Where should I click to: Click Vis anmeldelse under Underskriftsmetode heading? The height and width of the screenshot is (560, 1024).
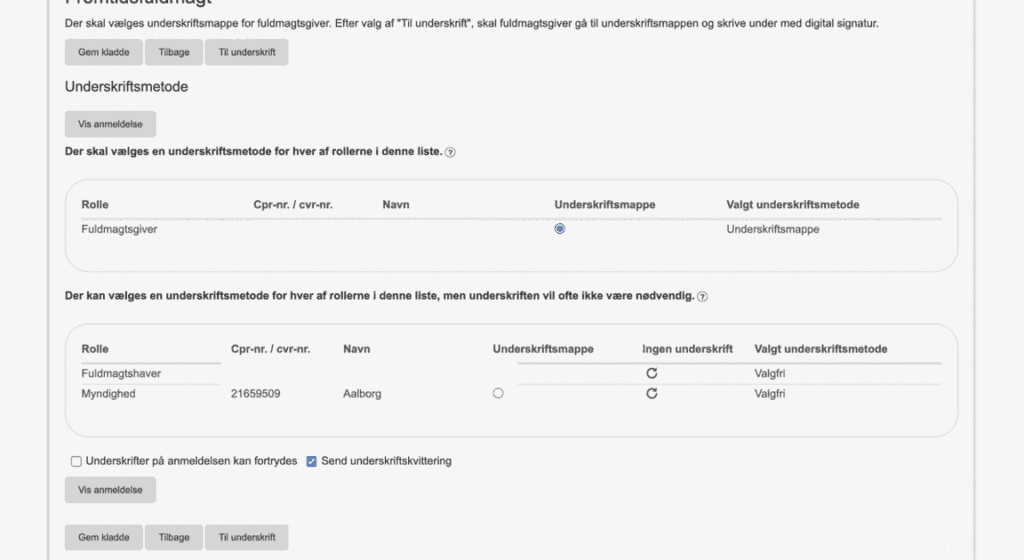point(110,124)
